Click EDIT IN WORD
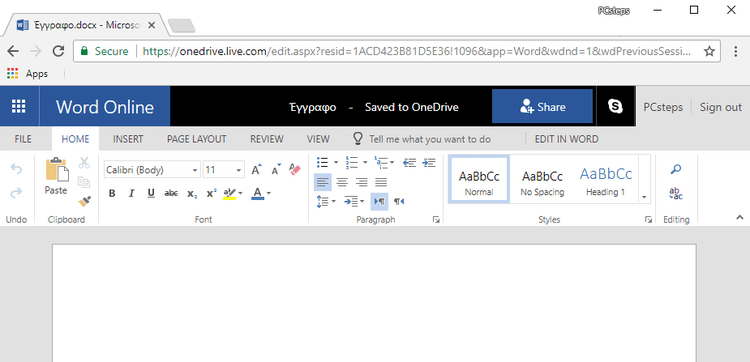 tap(566, 139)
